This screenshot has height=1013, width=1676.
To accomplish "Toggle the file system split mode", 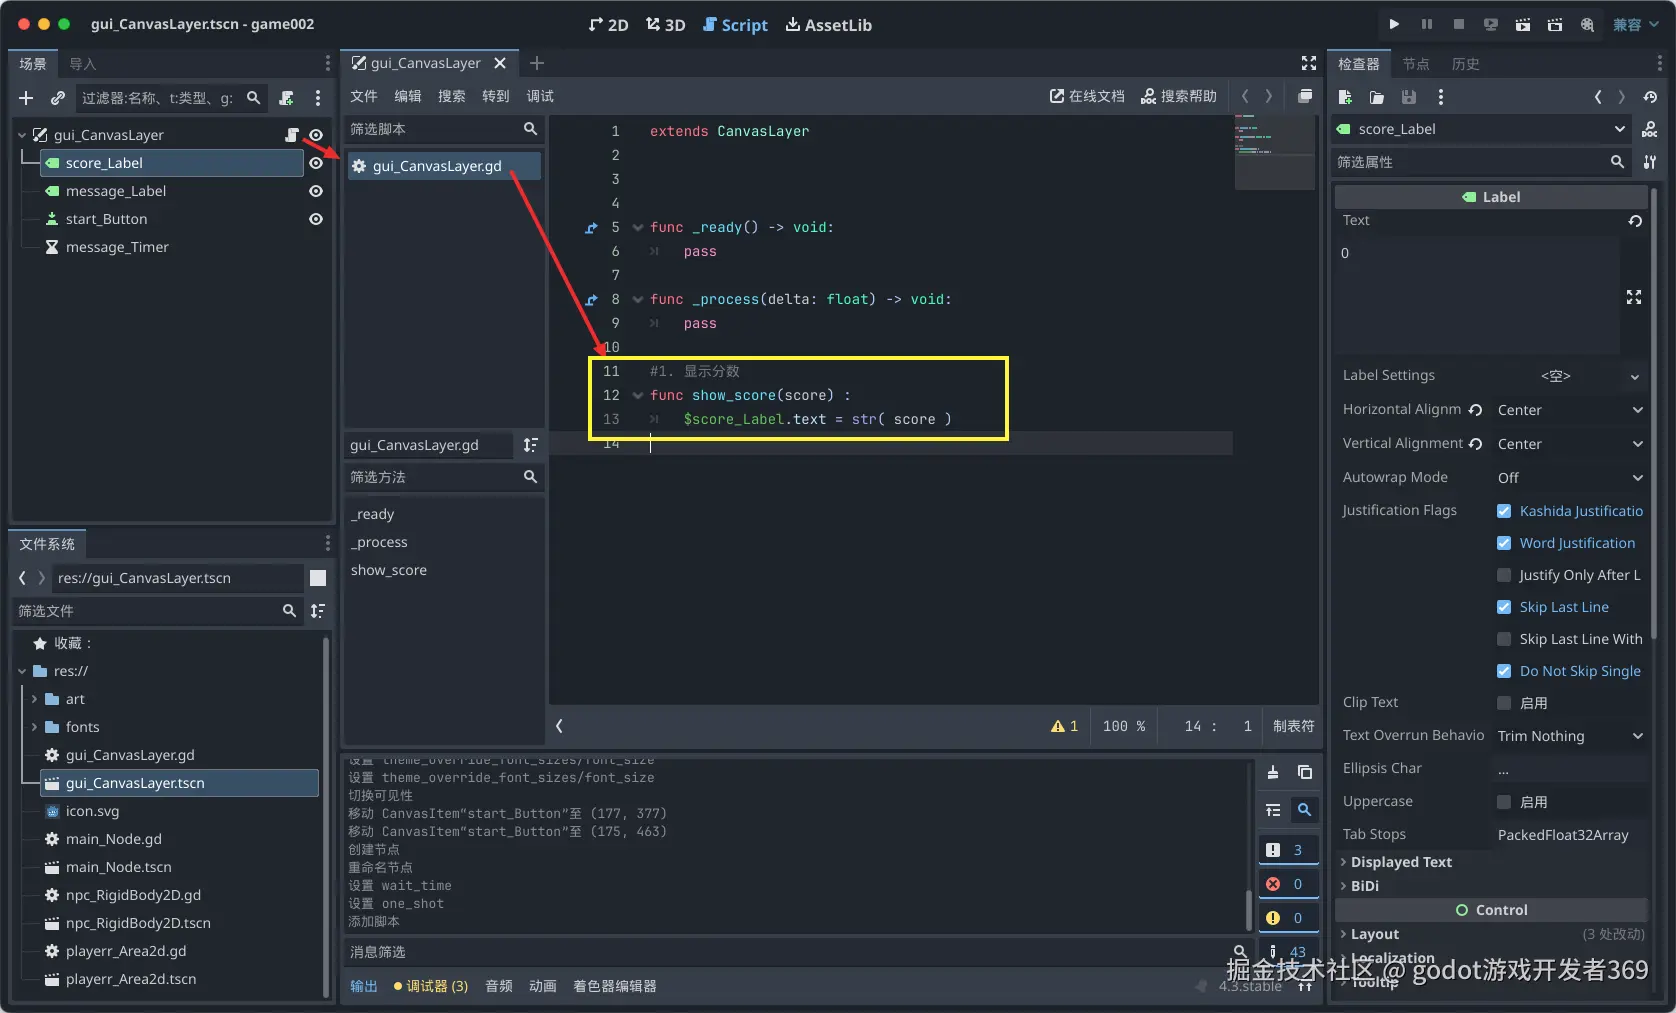I will coord(318,578).
